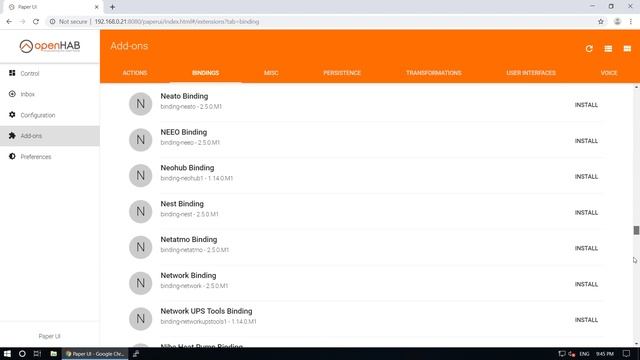This screenshot has height=360, width=640.
Task: Open Chrome's three-dot menu
Action: [x=631, y=22]
